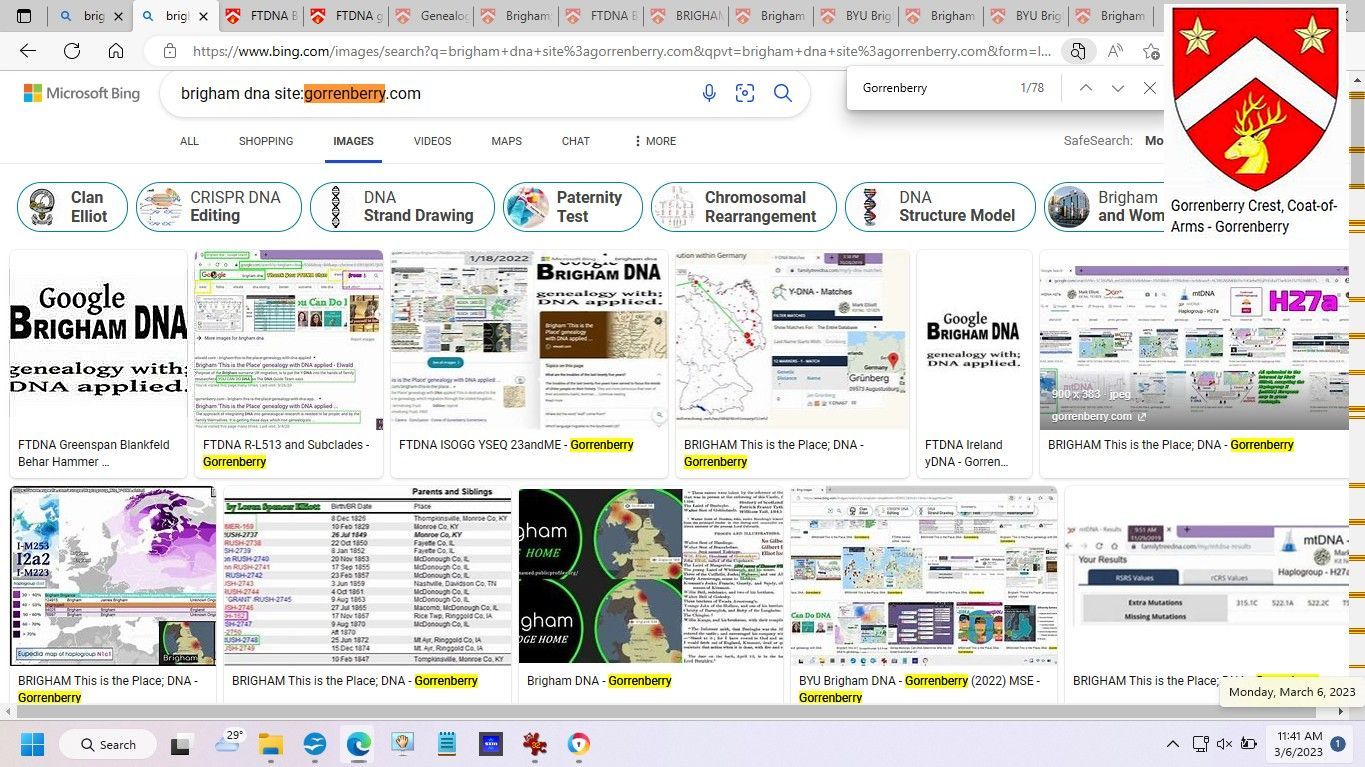This screenshot has height=767, width=1365.
Task: Click the muted volume tray icon
Action: [x=1224, y=744]
